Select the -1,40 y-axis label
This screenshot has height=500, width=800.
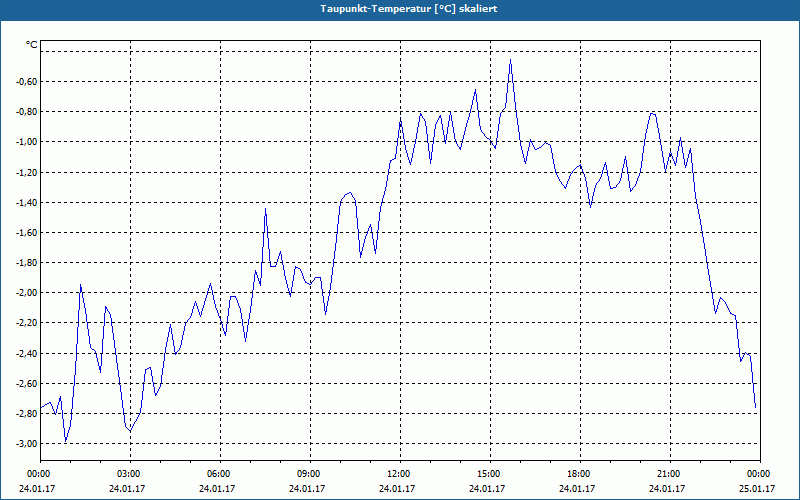[26, 203]
